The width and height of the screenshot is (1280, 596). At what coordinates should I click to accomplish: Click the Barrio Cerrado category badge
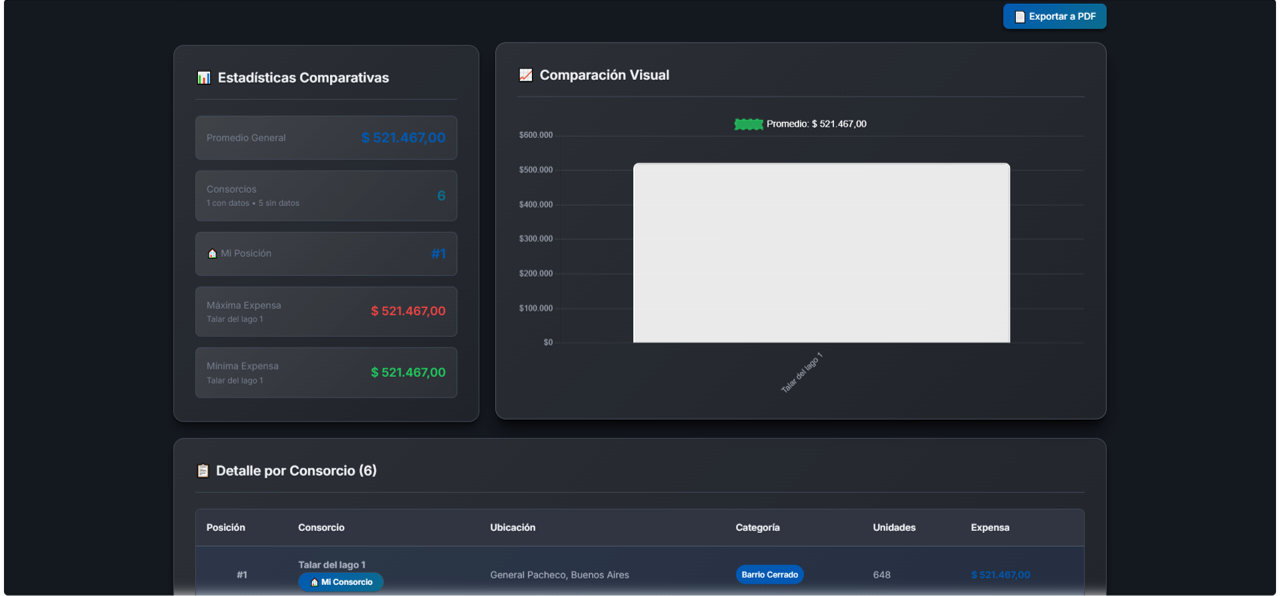(x=769, y=574)
